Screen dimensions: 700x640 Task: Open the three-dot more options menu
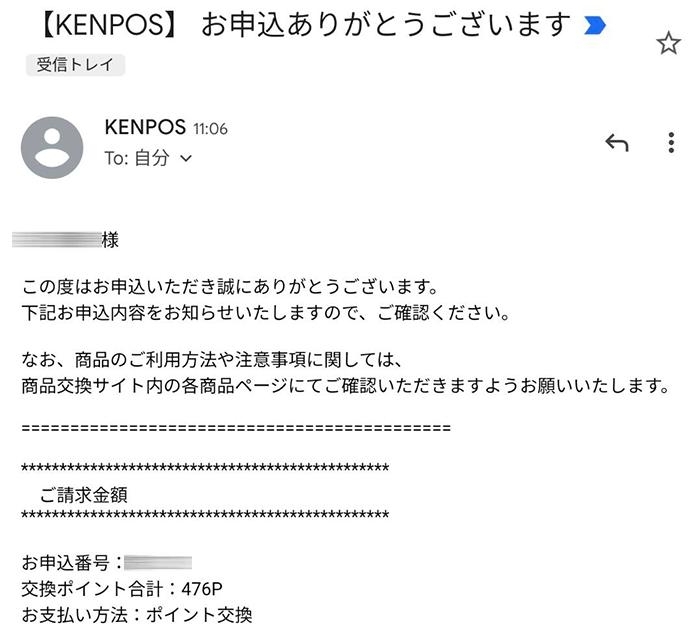click(671, 143)
